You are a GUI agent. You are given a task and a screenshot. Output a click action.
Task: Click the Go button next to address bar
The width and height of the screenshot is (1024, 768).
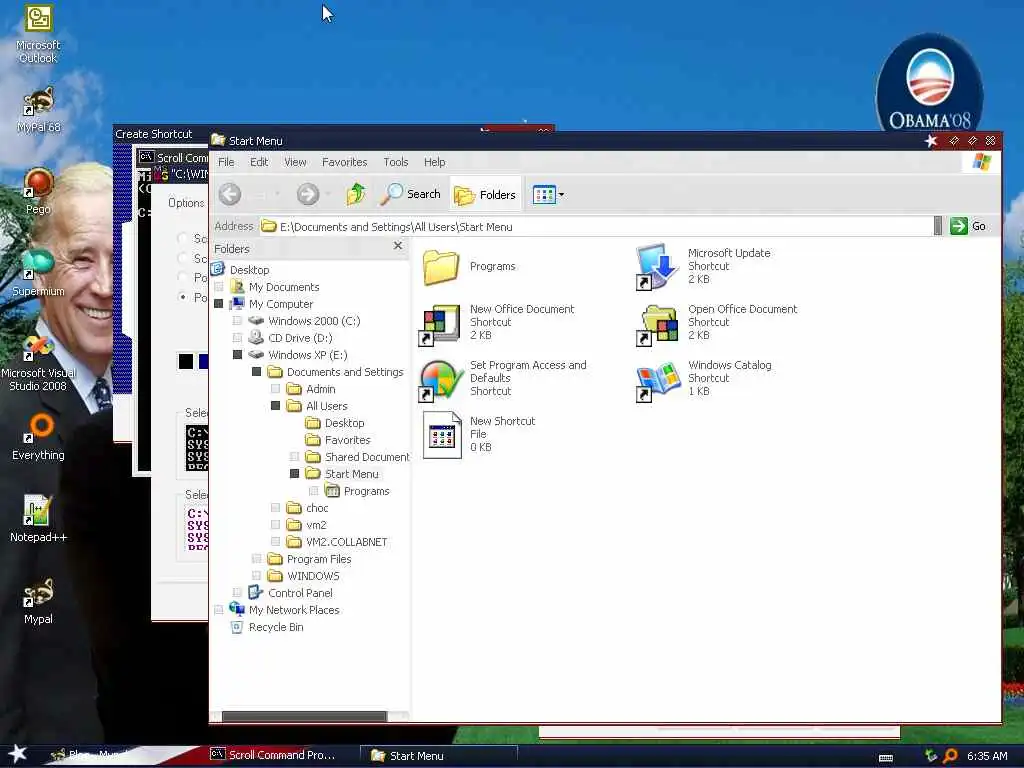(968, 226)
